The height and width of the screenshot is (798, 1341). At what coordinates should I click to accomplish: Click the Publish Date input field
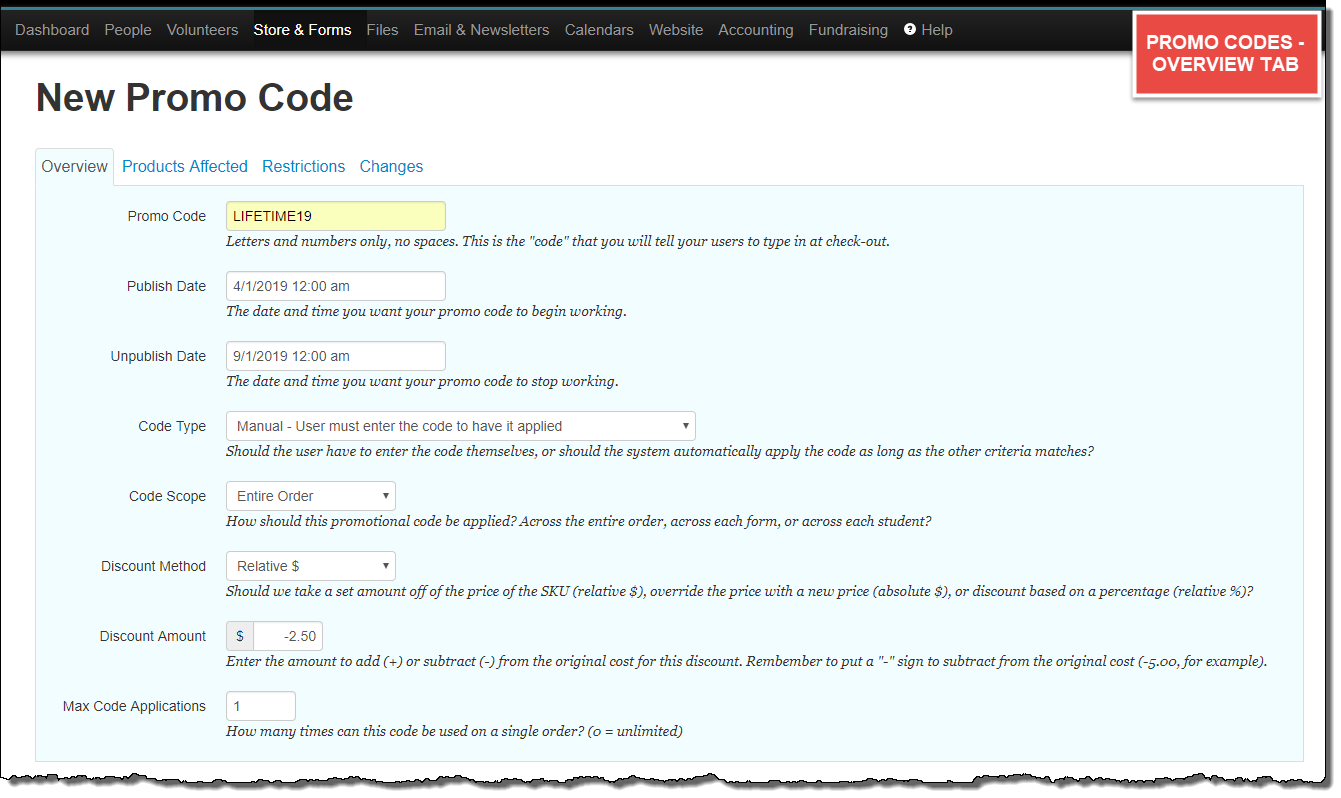click(336, 286)
